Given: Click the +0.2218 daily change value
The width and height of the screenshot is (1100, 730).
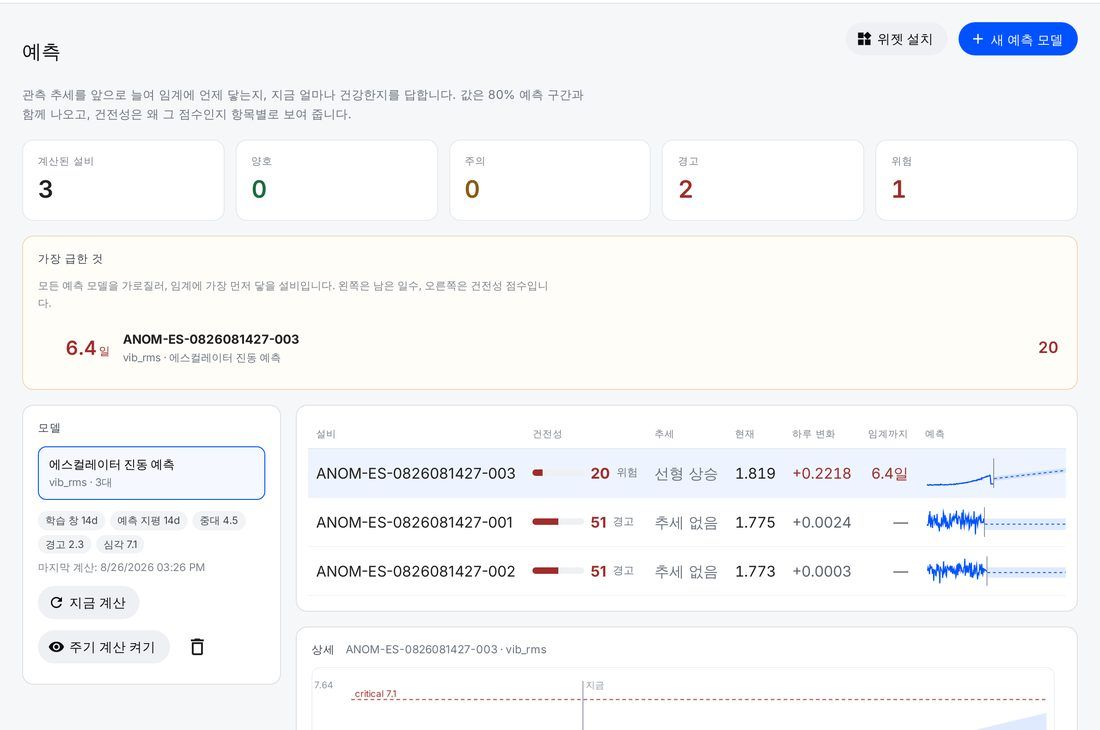Looking at the screenshot, I should [x=821, y=474].
